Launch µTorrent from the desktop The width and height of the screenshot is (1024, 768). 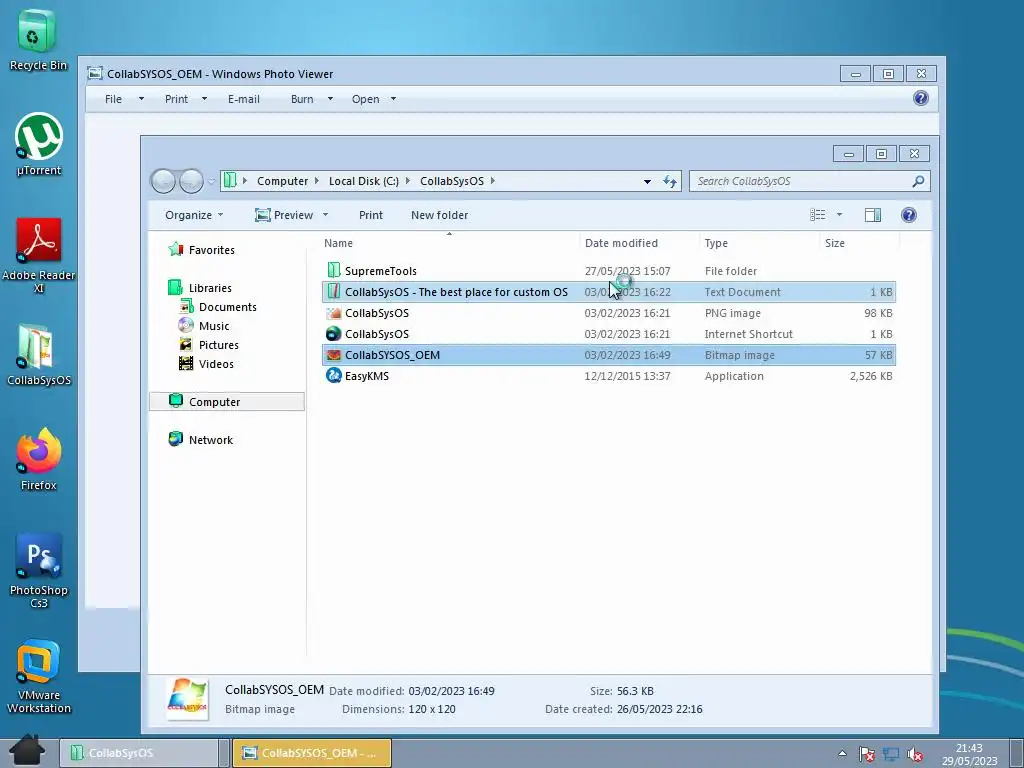pyautogui.click(x=39, y=144)
